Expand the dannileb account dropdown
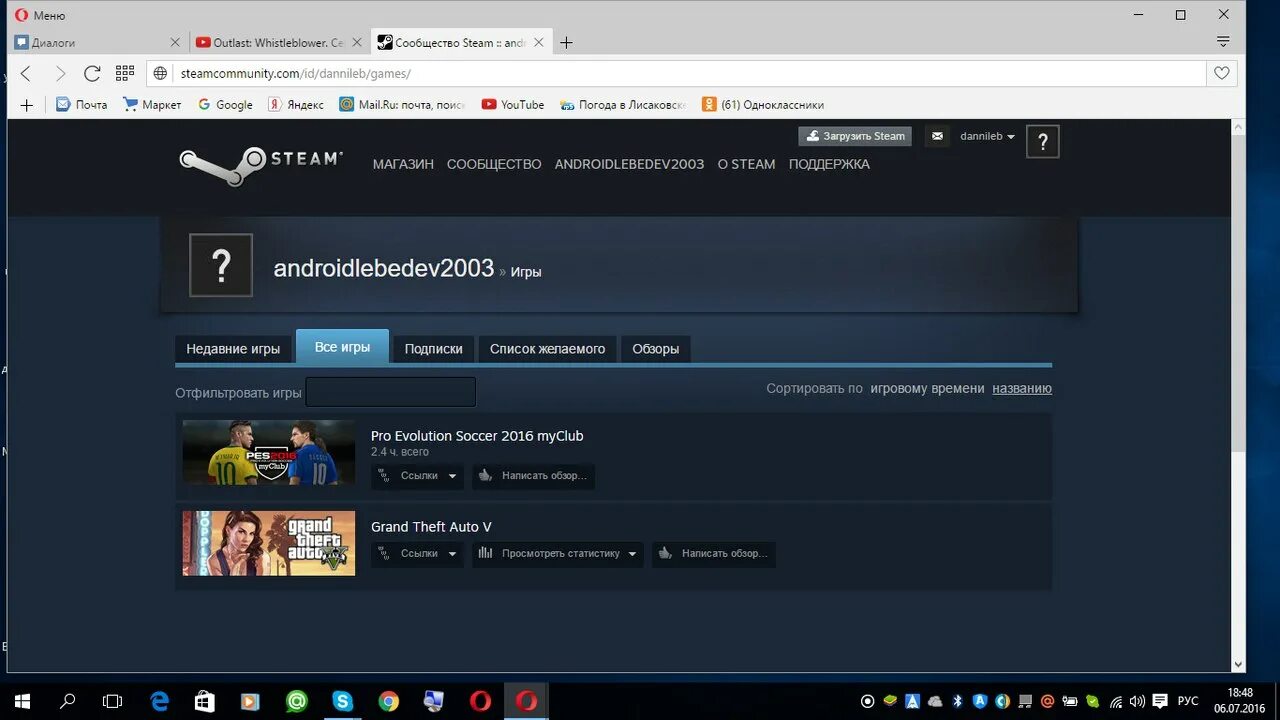 (x=988, y=136)
